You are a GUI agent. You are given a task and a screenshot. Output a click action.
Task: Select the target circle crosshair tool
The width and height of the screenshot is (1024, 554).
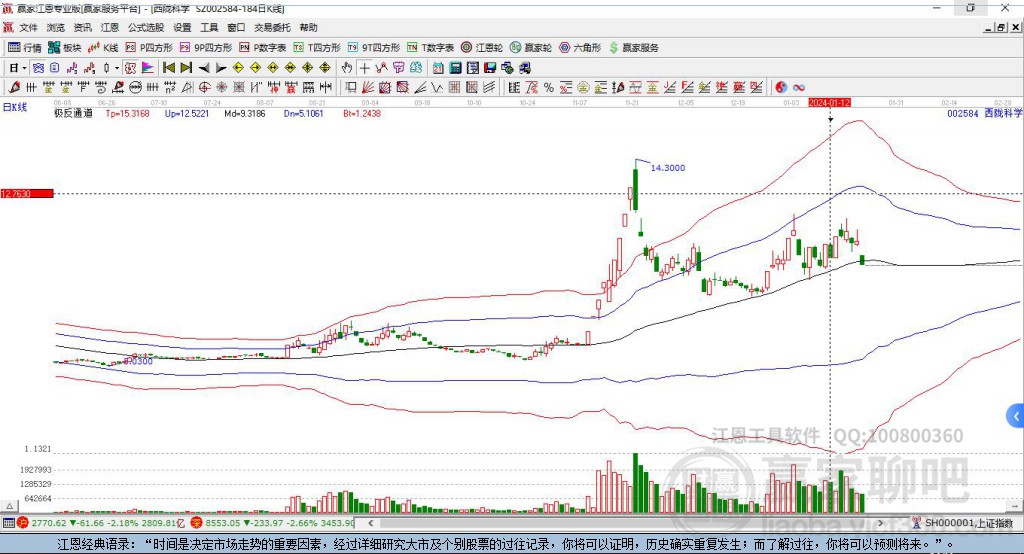point(204,87)
